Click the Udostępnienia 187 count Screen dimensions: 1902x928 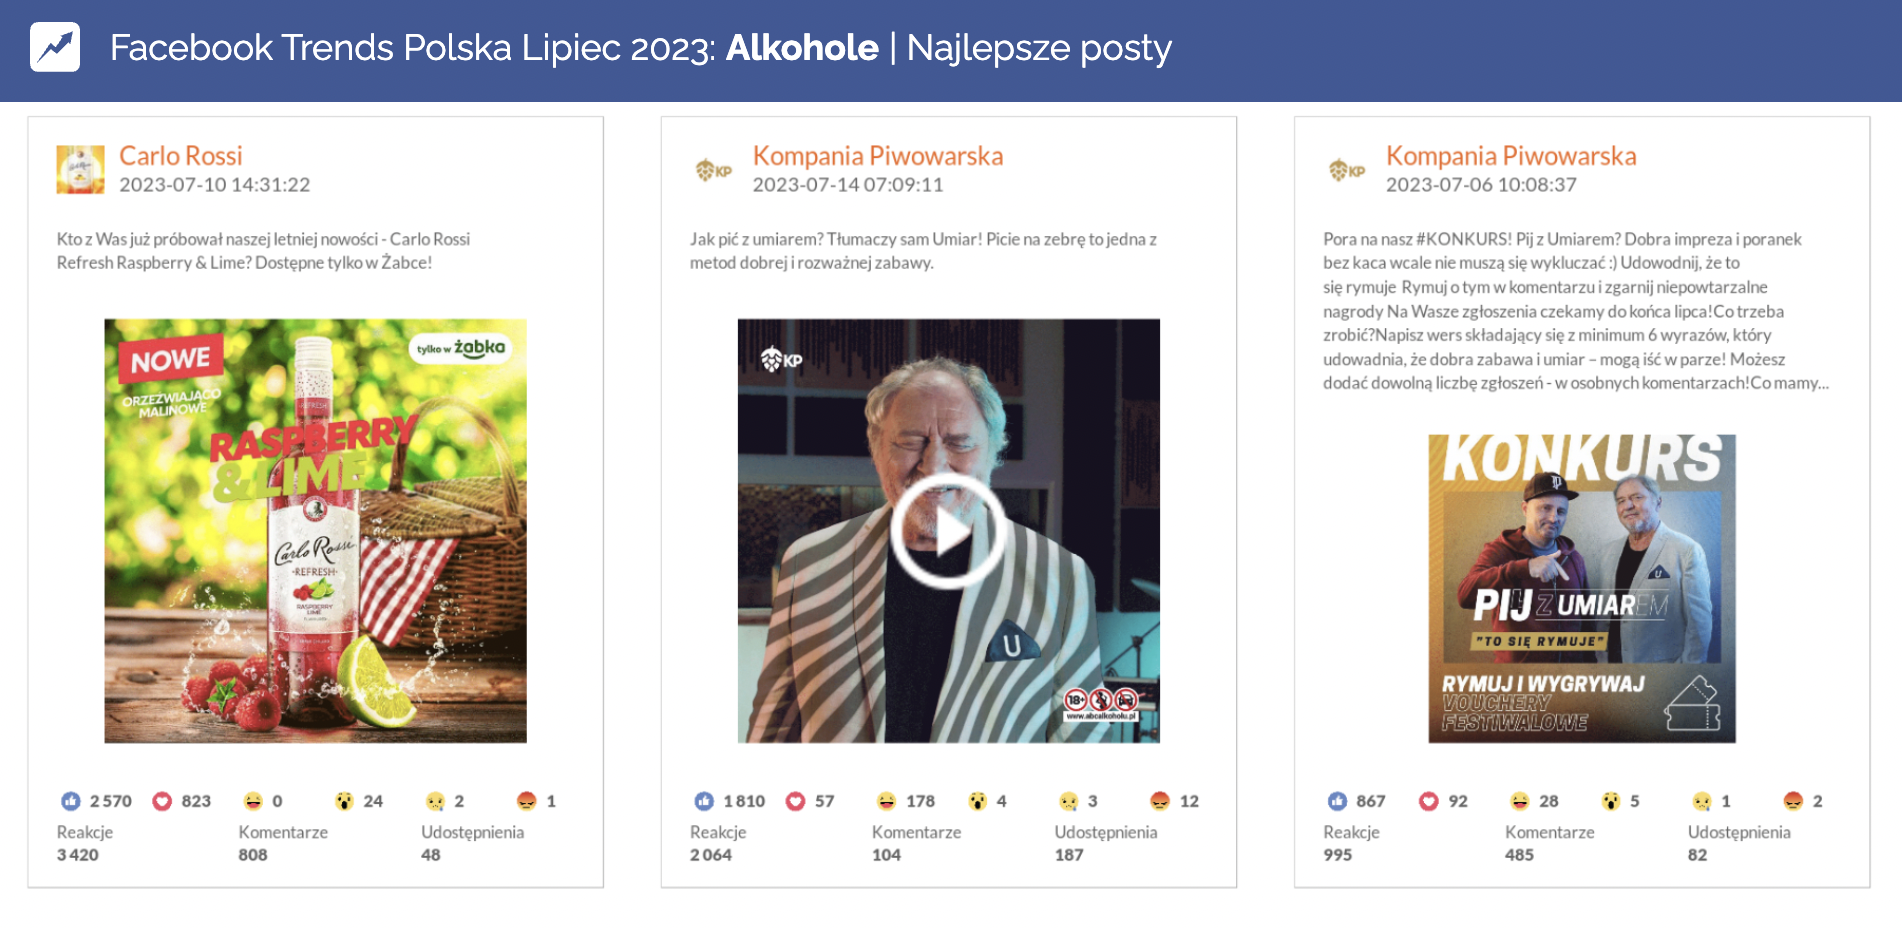[x=1069, y=855]
